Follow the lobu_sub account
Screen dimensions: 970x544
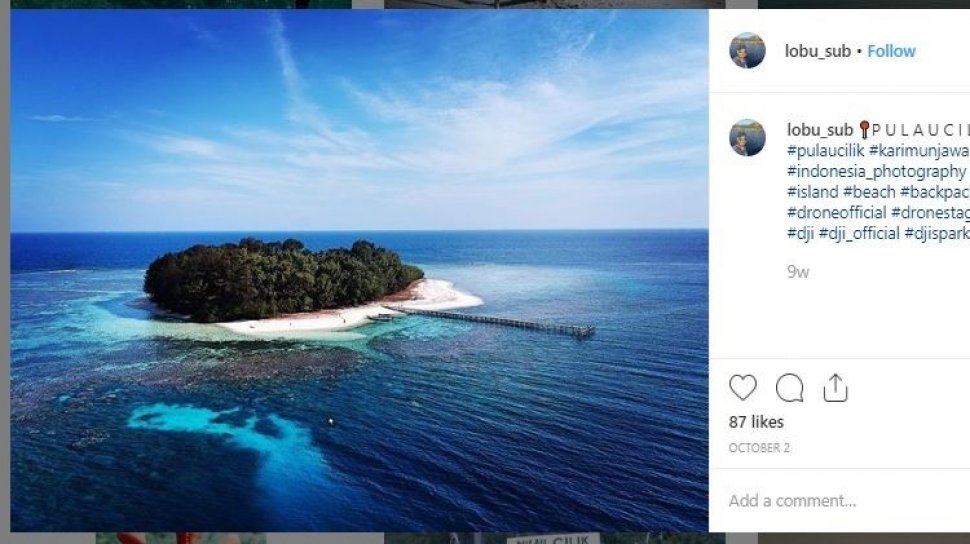coord(891,51)
